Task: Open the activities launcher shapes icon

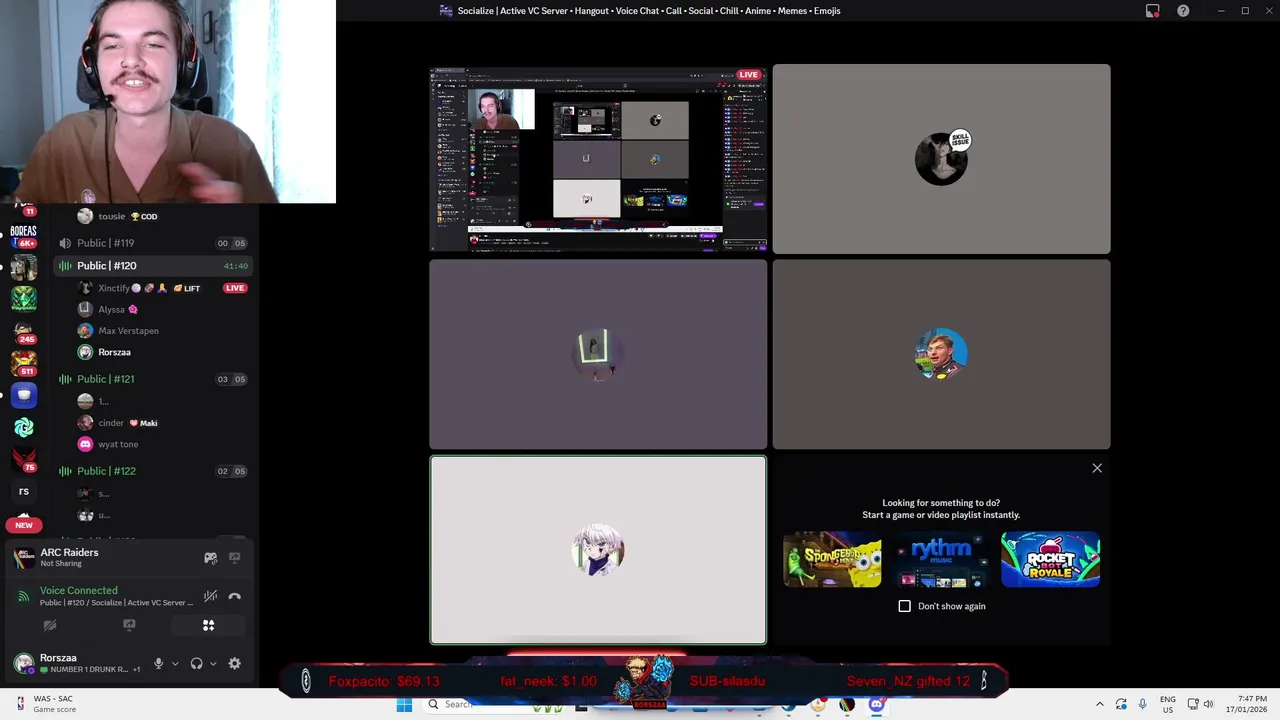Action: tap(208, 625)
